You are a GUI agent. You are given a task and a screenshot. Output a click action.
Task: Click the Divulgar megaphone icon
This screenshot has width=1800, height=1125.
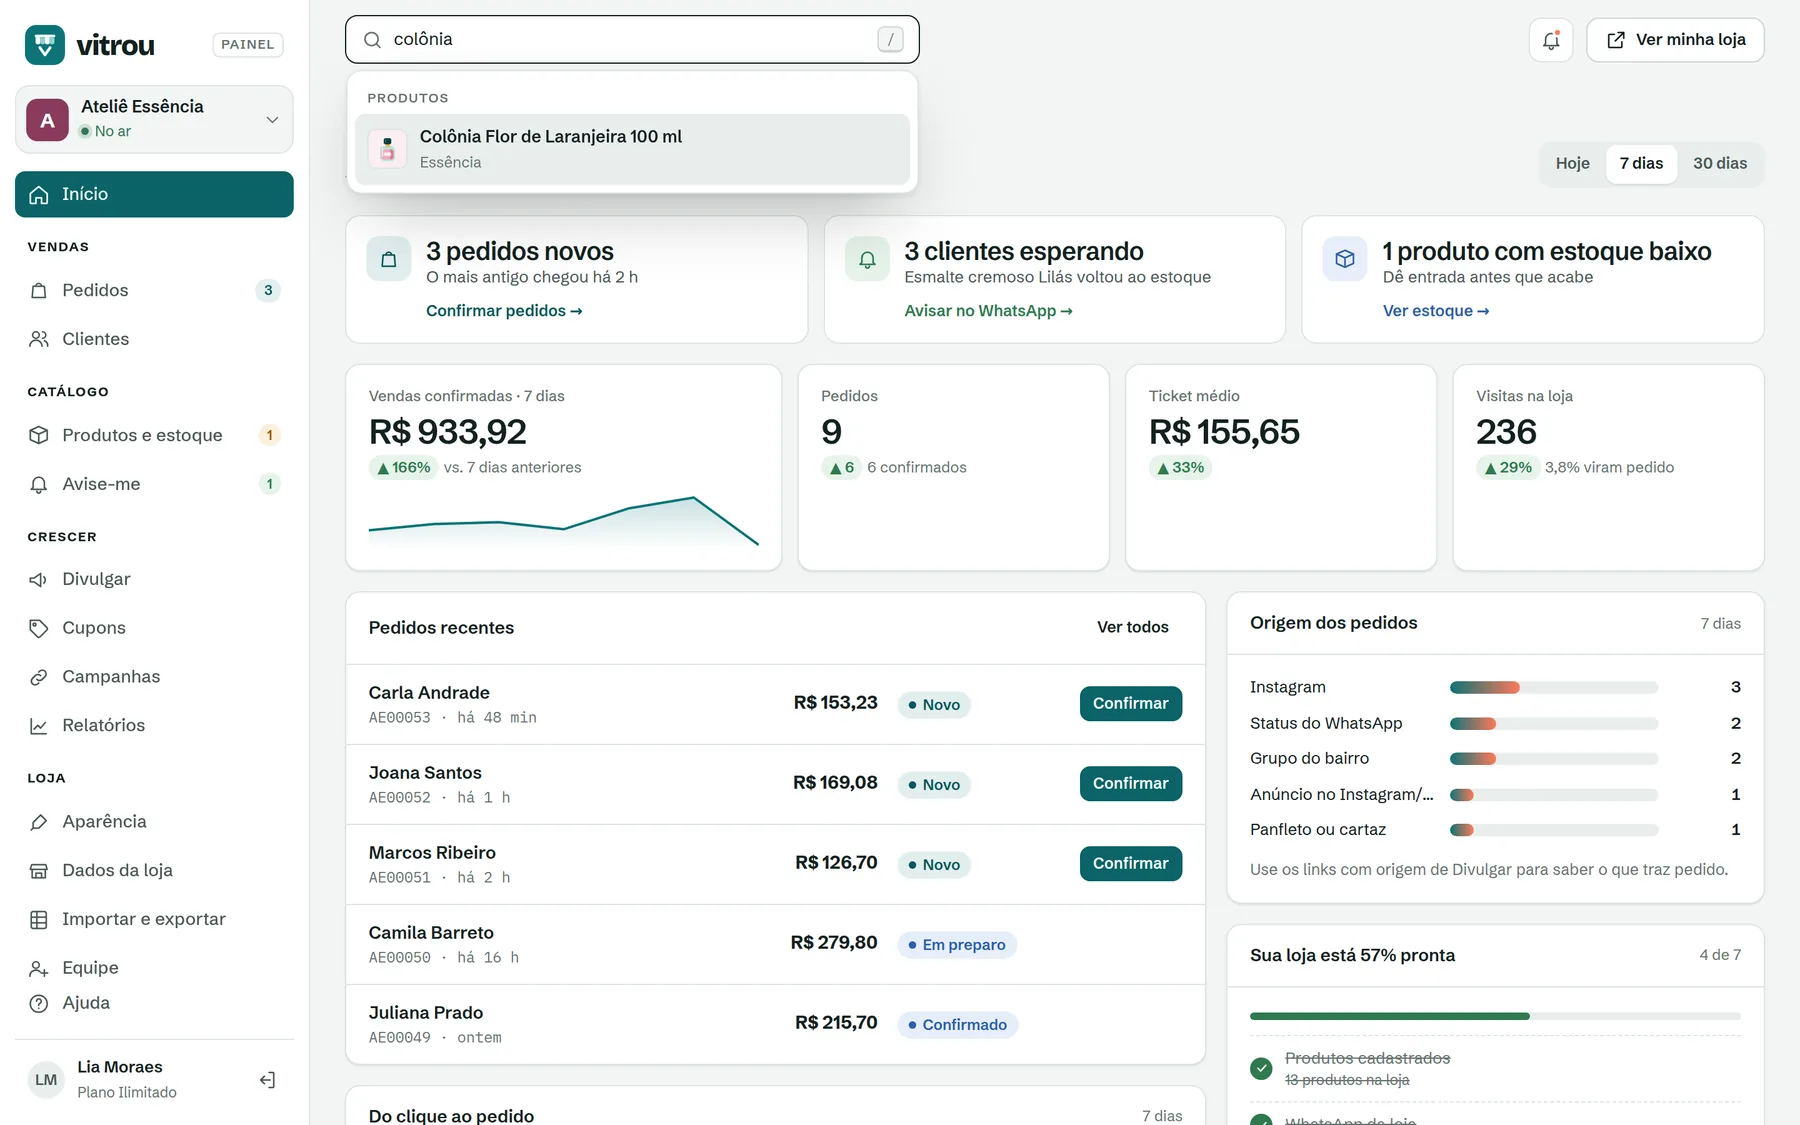point(39,579)
